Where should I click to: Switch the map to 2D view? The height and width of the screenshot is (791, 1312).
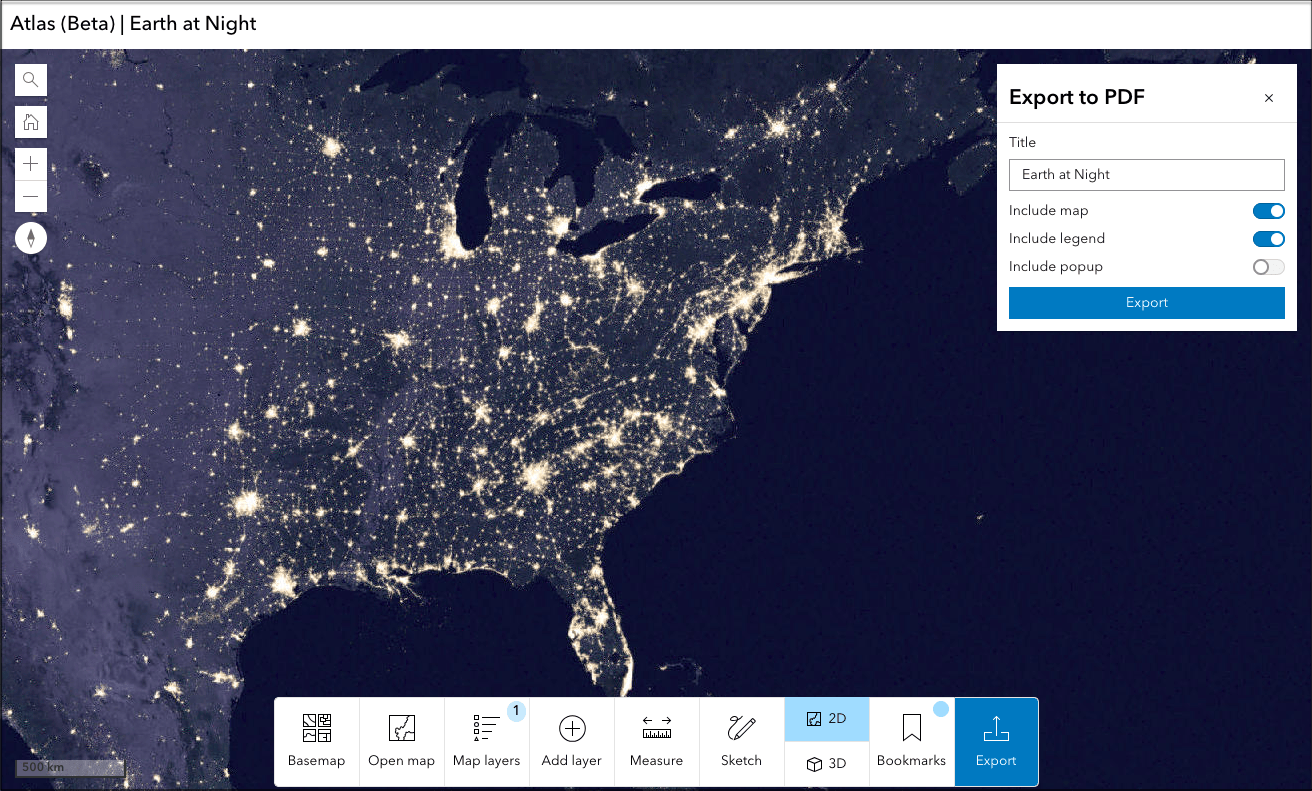pyautogui.click(x=827, y=719)
